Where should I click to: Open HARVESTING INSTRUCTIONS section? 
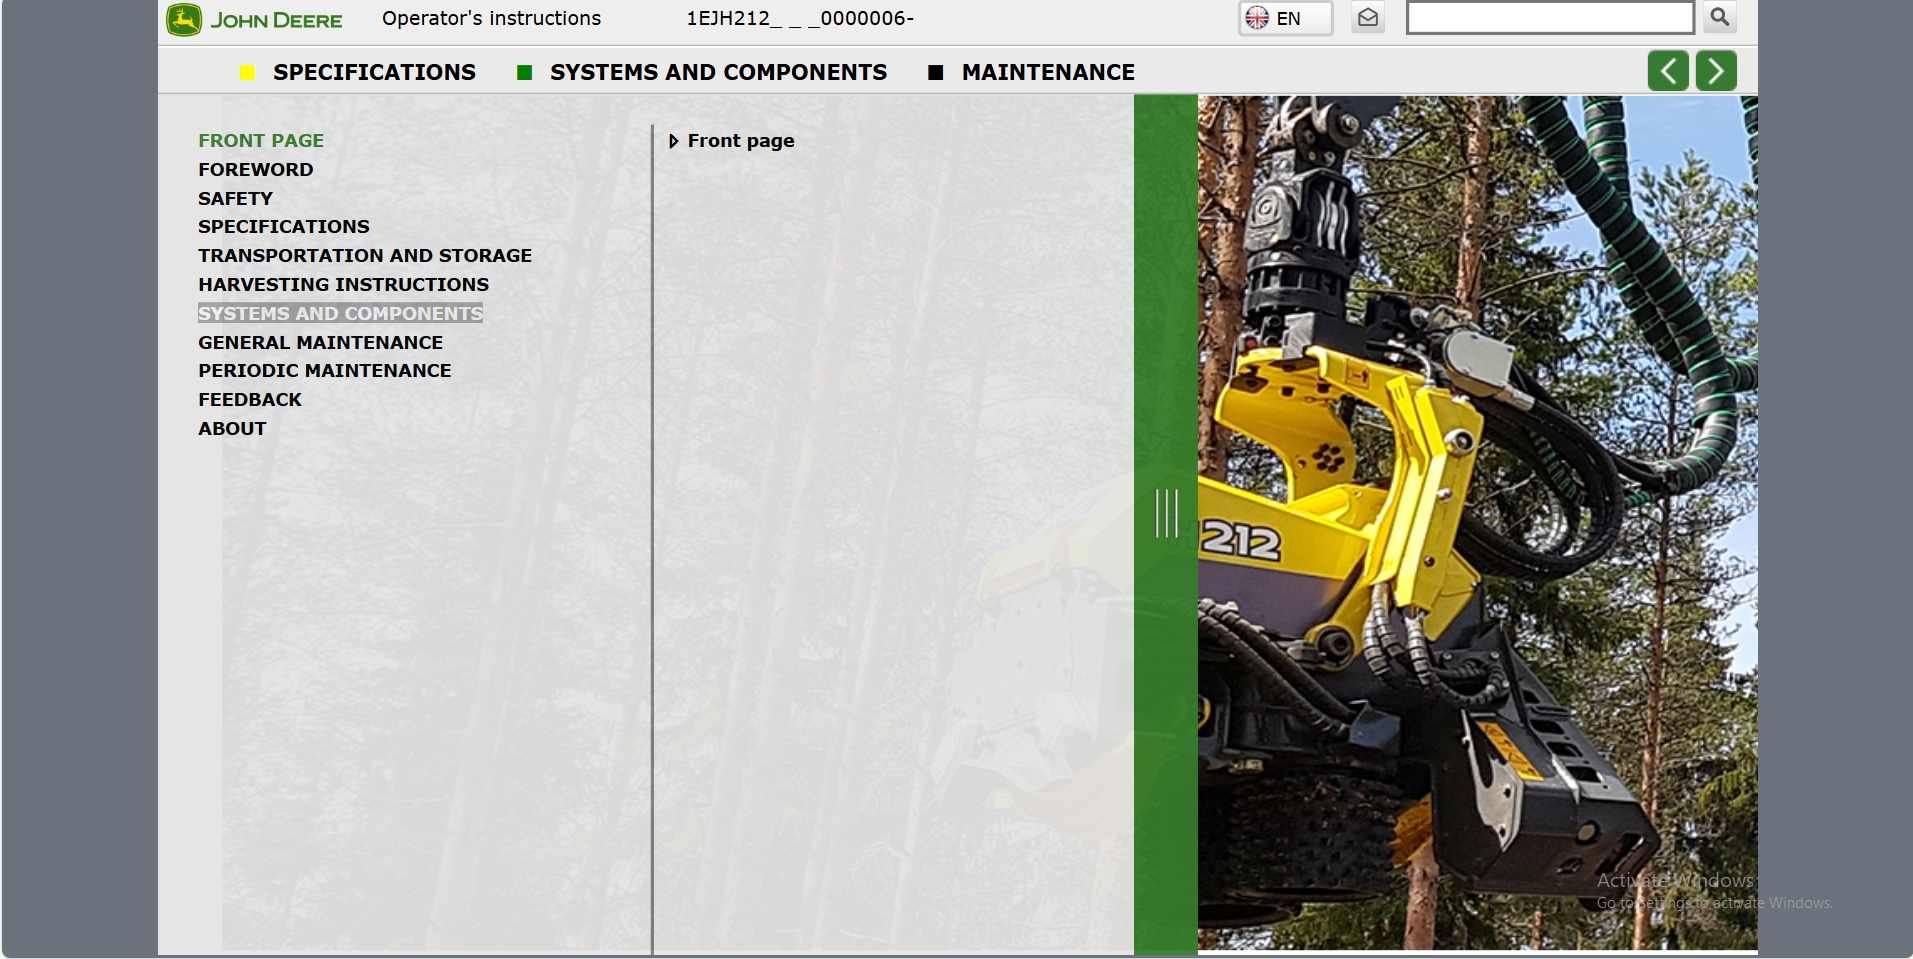(x=343, y=284)
